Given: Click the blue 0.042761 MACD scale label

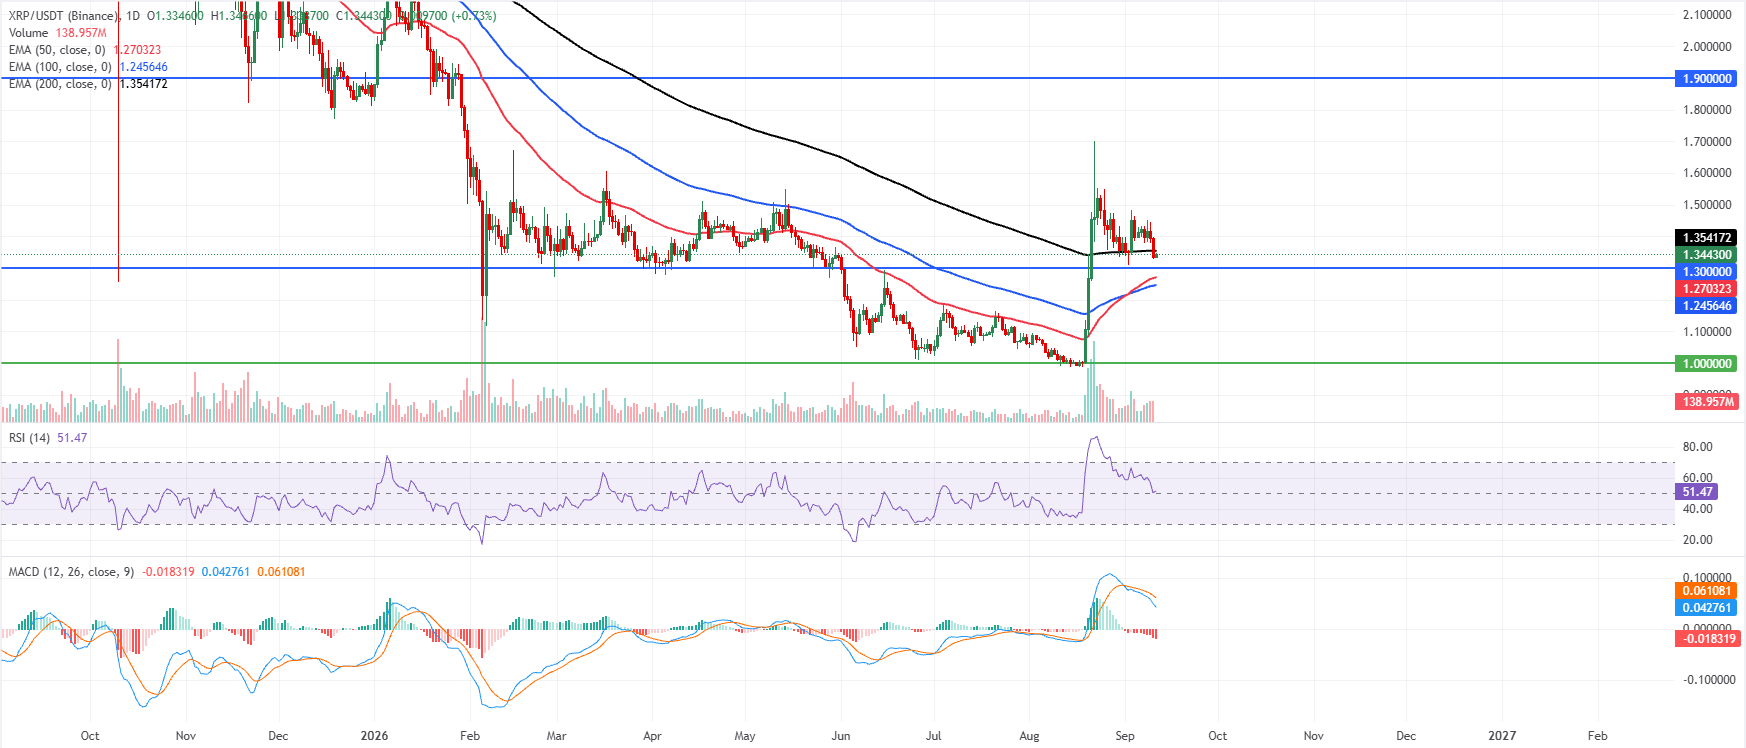Looking at the screenshot, I should [1706, 608].
